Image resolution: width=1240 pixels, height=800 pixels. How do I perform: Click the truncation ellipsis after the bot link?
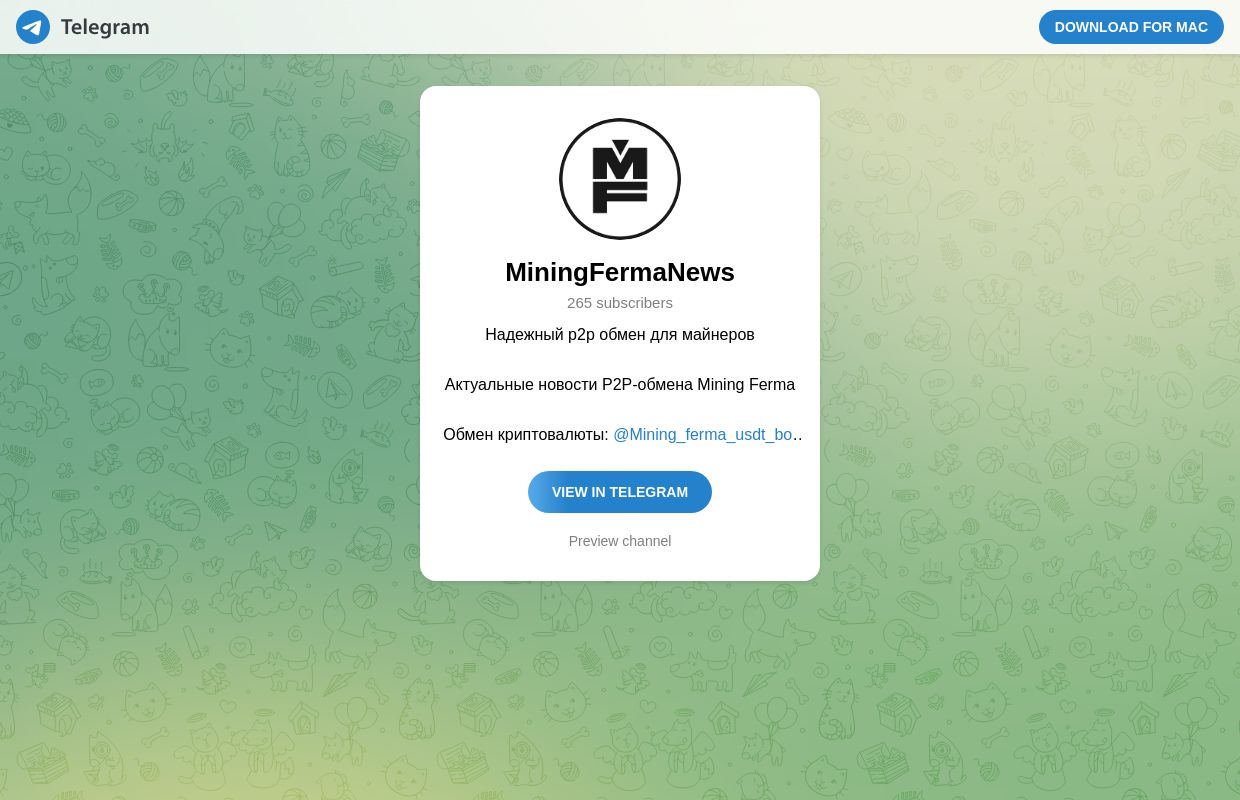tap(797, 437)
